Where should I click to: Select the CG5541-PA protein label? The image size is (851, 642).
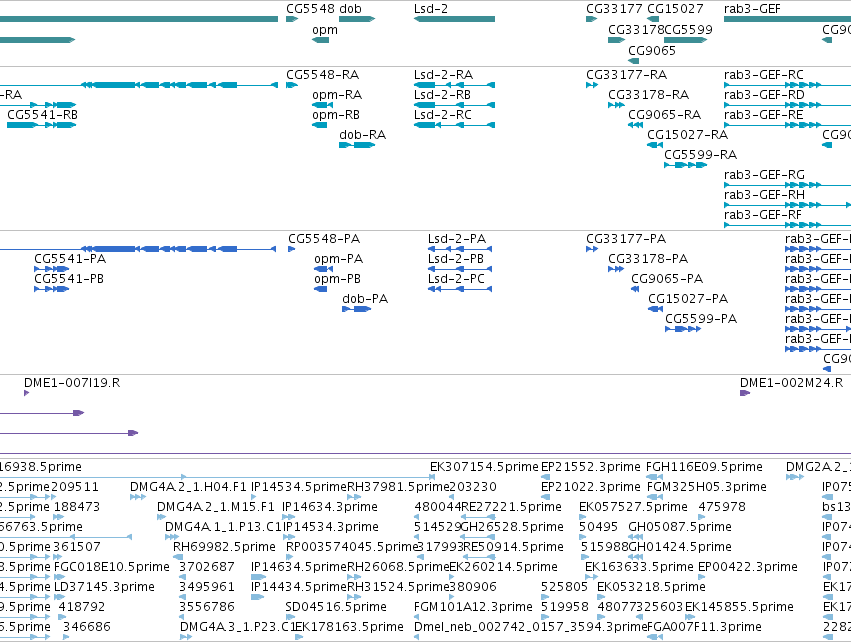point(70,259)
